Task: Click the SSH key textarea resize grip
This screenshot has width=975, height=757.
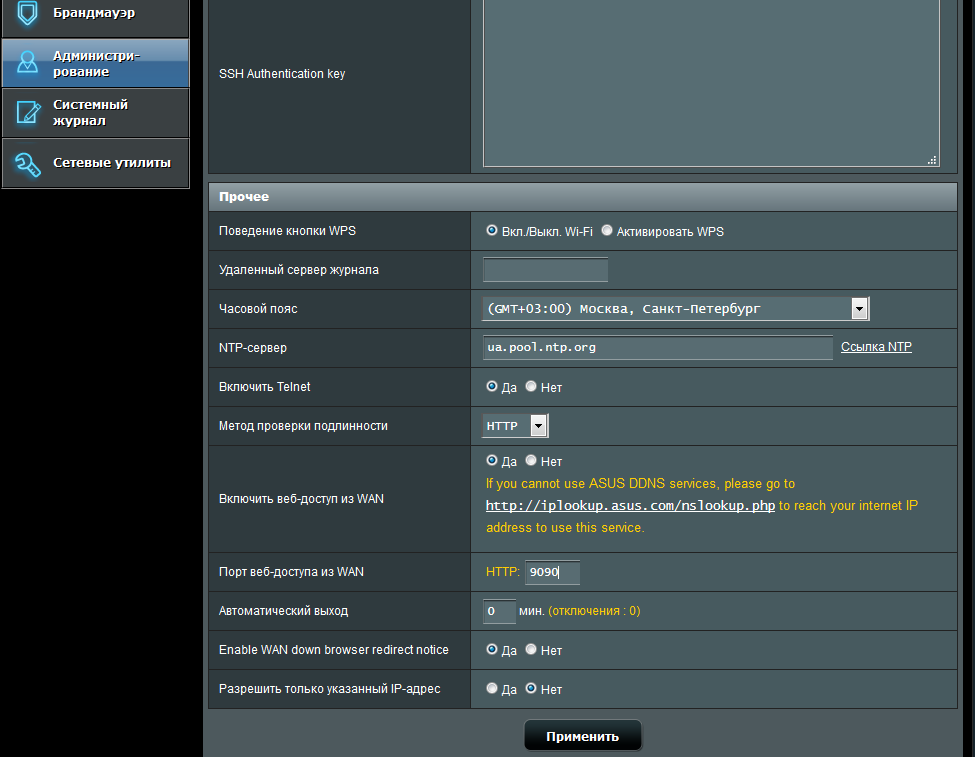Action: tap(932, 160)
